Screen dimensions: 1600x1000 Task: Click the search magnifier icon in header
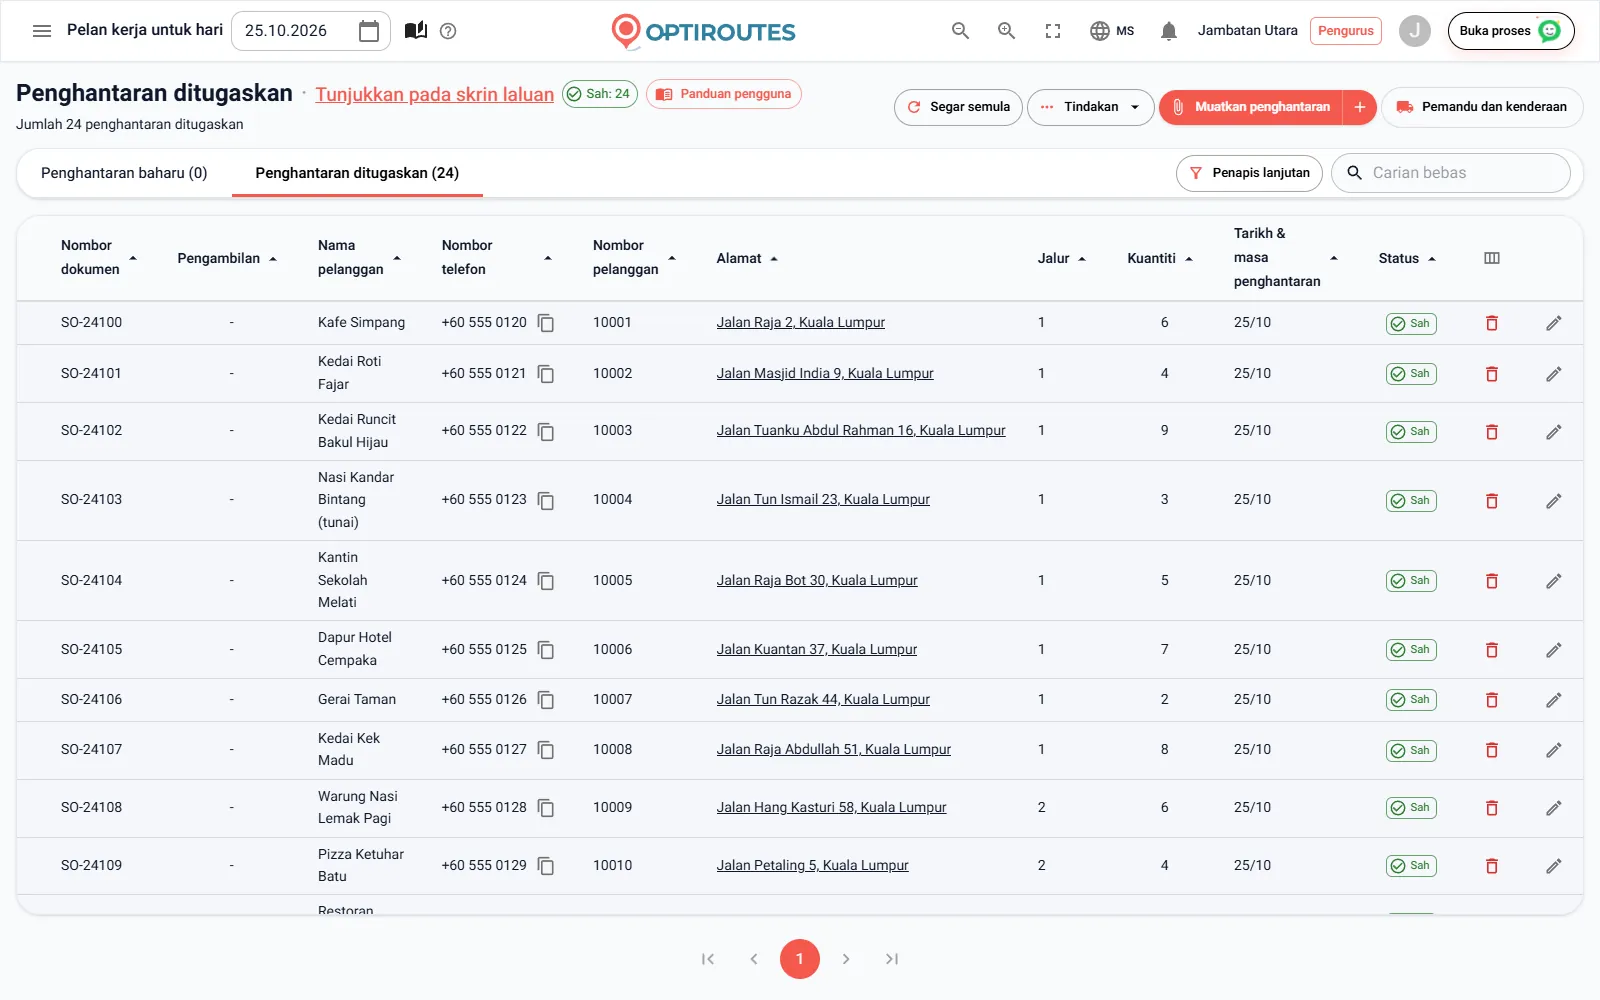961,31
